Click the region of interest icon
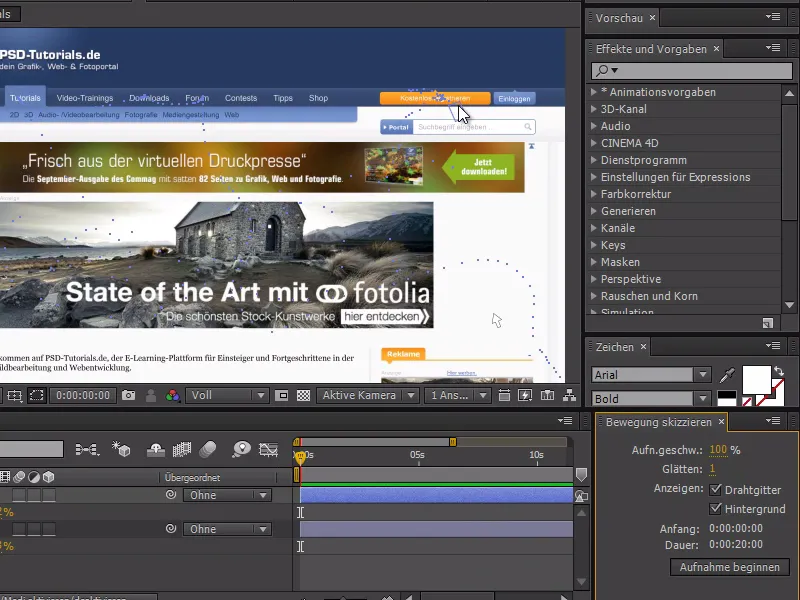This screenshot has height=600, width=800. coord(282,395)
